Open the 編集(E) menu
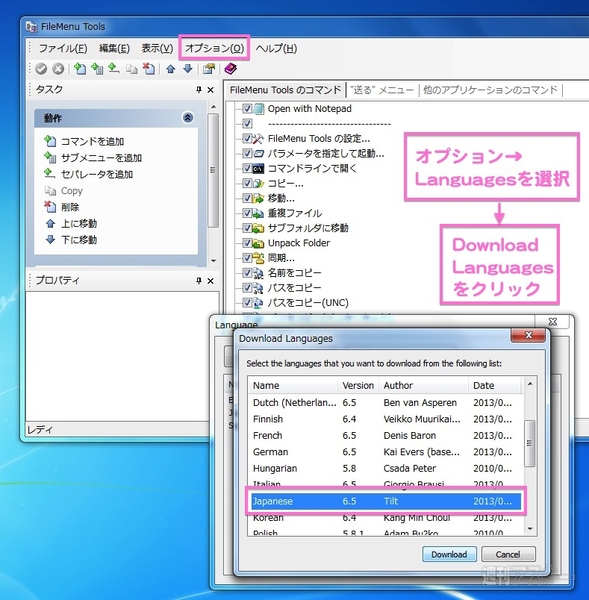Viewport: 589px width, 600px height. (x=114, y=48)
